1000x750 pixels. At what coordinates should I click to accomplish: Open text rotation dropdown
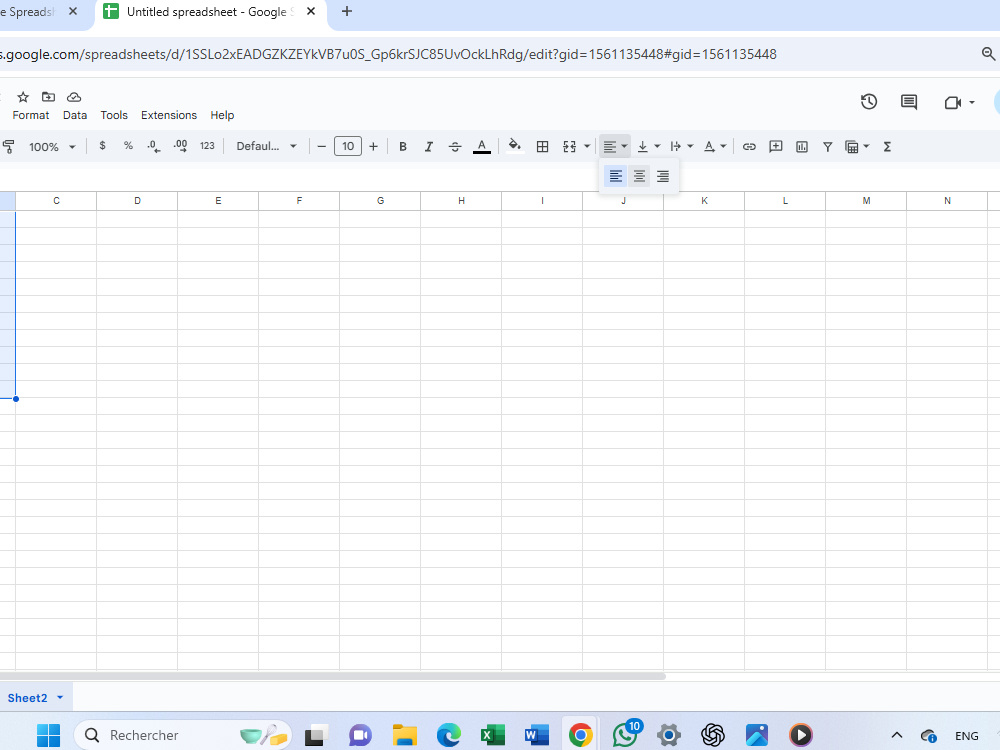coord(715,147)
